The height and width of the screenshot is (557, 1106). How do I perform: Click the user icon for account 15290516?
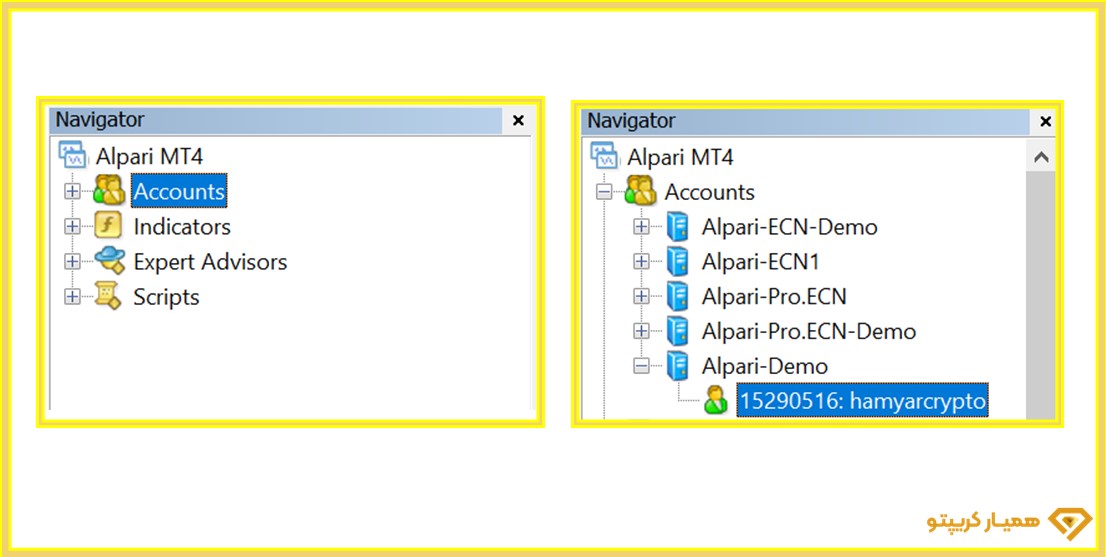pos(715,401)
